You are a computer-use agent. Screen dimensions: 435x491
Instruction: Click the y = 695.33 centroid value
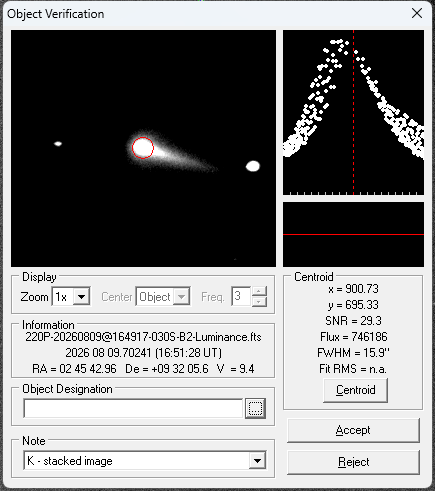(x=353, y=305)
